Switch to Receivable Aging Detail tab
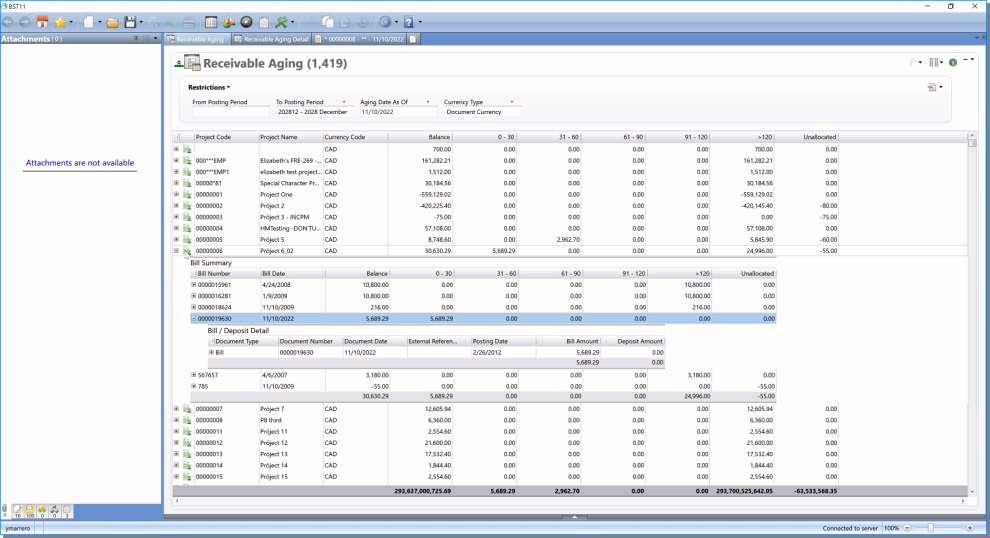The height and width of the screenshot is (538, 990). click(271, 39)
